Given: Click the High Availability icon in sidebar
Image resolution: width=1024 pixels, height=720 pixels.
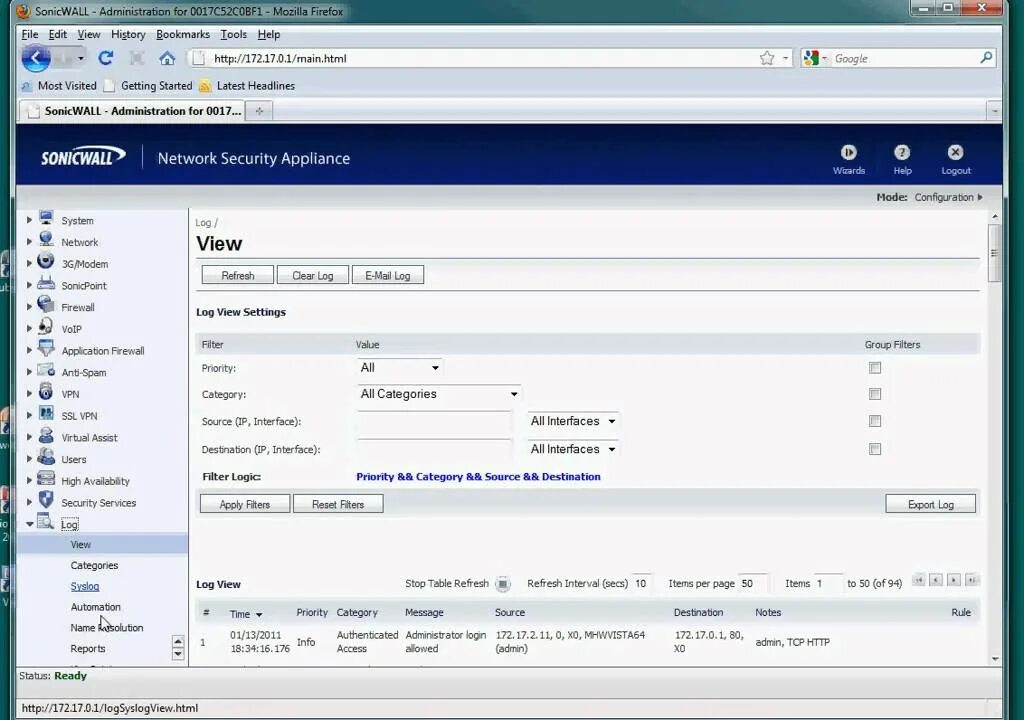Looking at the screenshot, I should (x=46, y=478).
